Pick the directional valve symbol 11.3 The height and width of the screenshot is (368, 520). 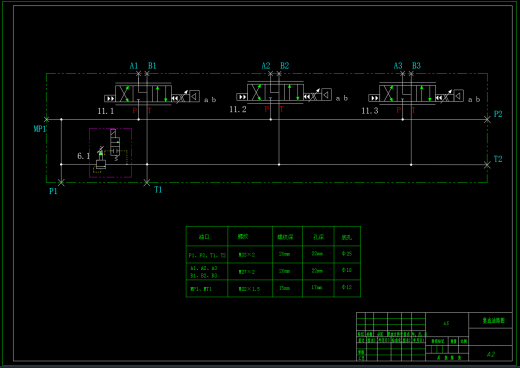click(407, 93)
